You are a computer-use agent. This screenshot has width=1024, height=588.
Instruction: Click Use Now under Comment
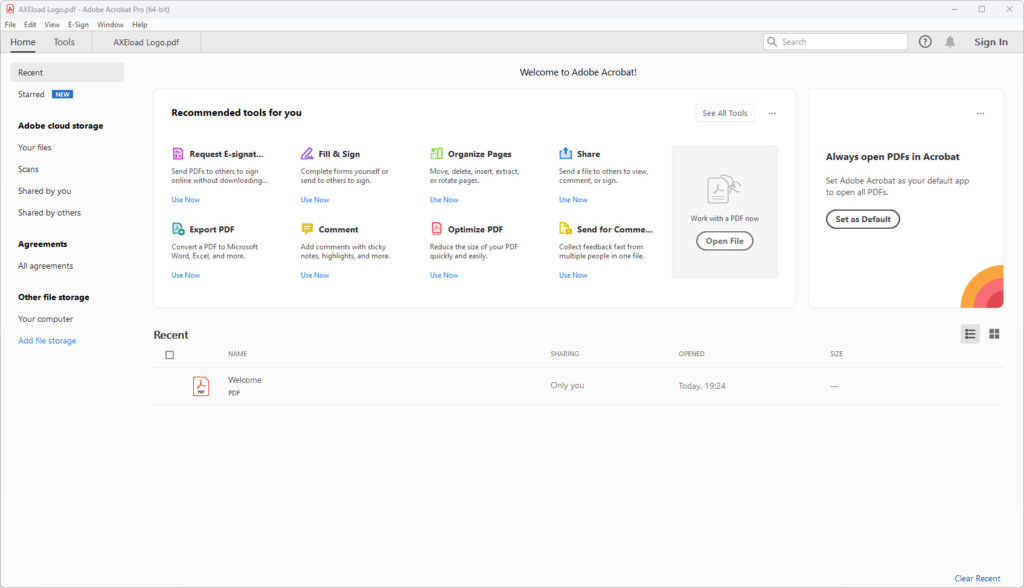(x=315, y=275)
